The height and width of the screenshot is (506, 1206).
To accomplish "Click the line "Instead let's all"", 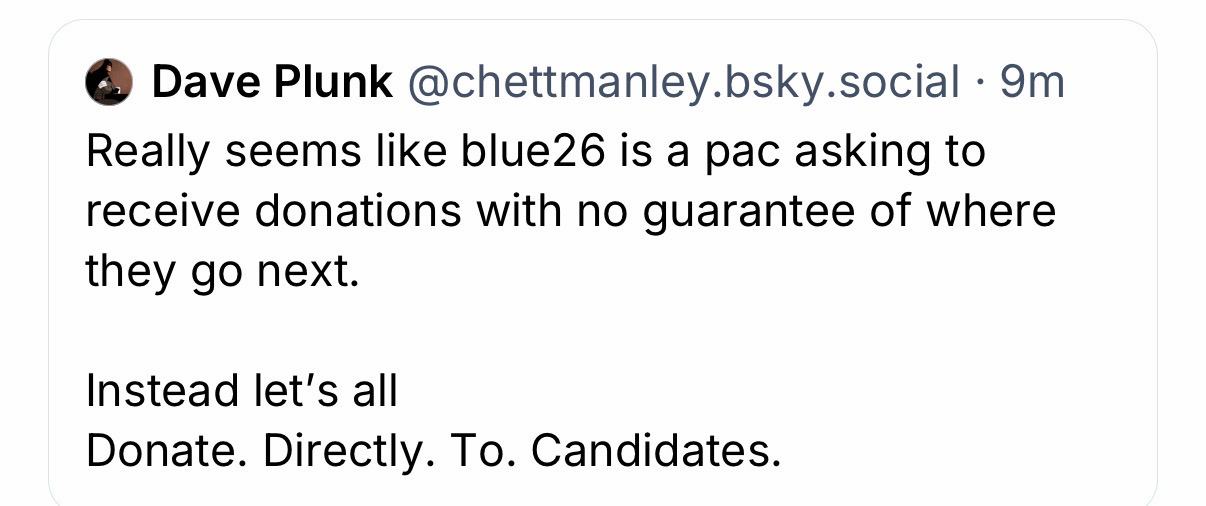I will [x=242, y=391].
